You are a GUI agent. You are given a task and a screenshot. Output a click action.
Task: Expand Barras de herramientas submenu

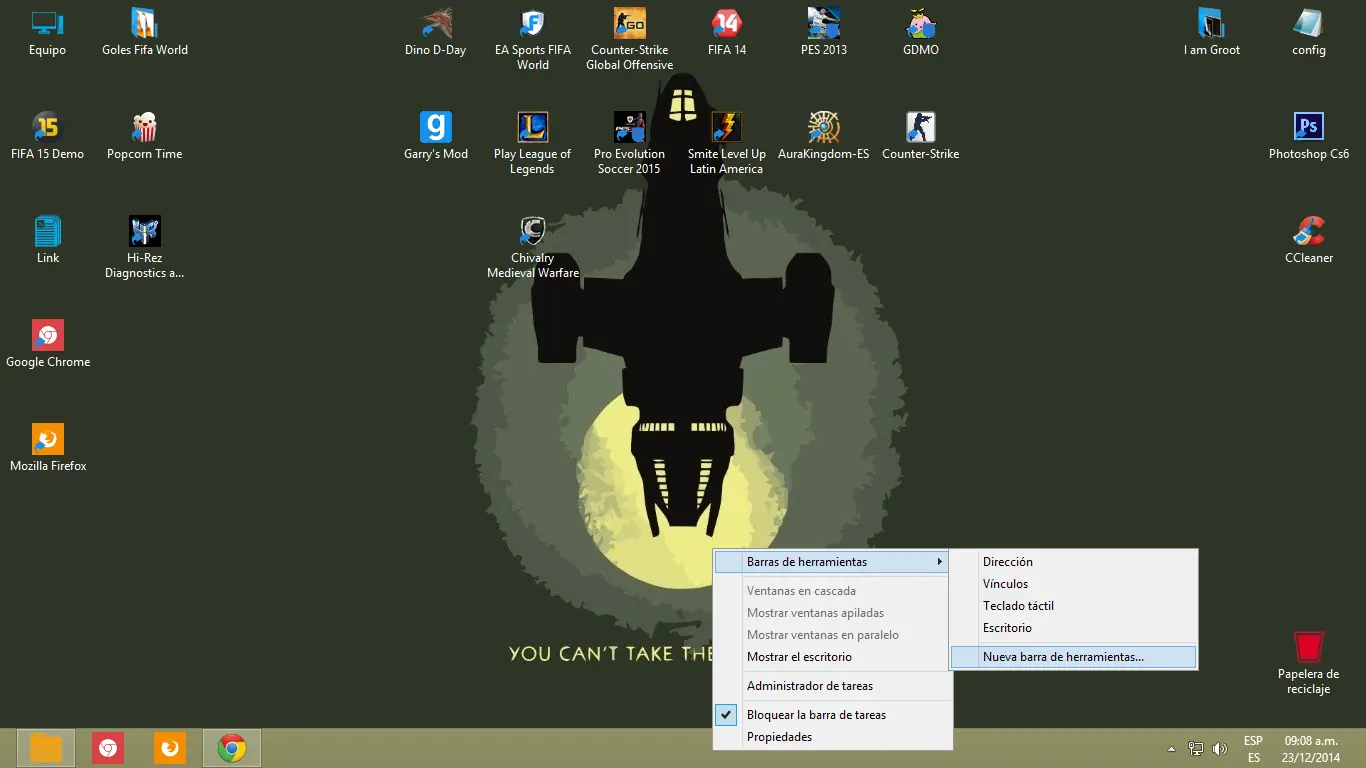point(832,562)
